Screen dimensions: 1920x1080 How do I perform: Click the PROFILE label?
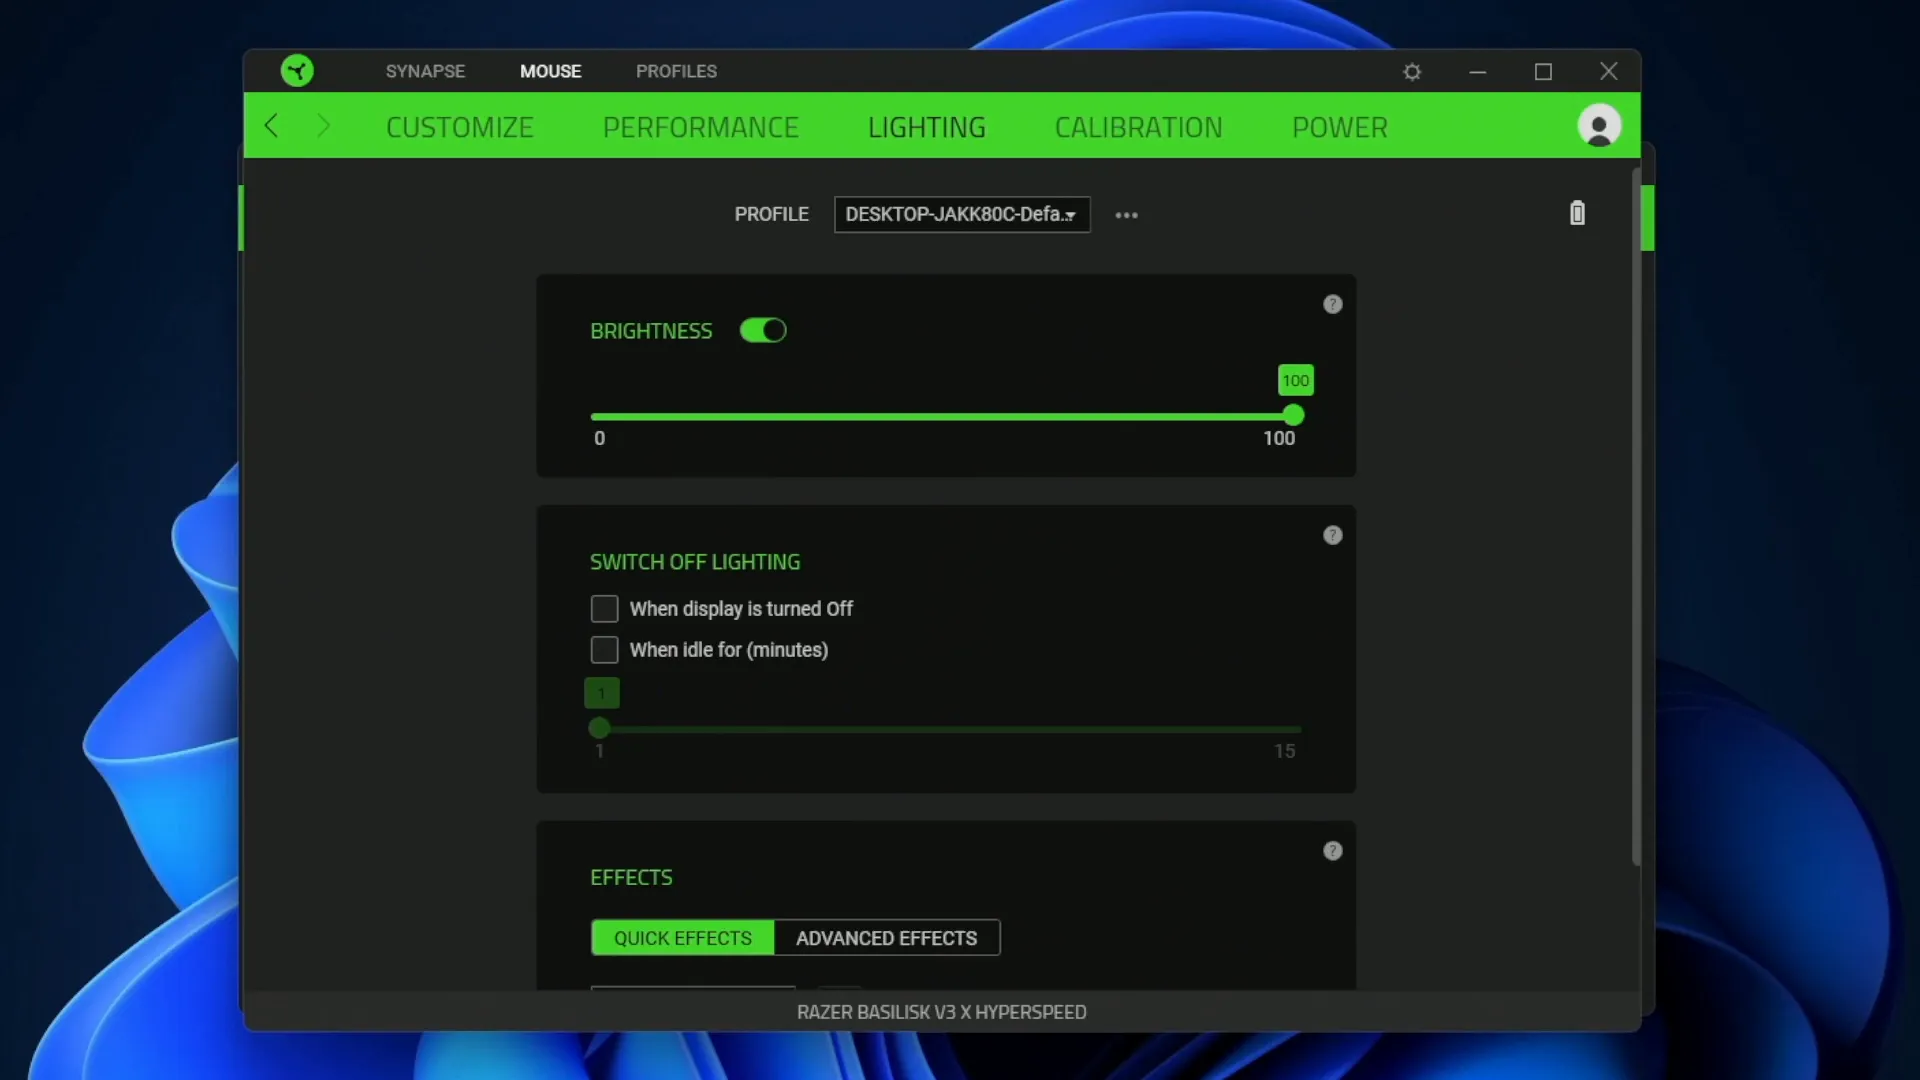(x=771, y=214)
